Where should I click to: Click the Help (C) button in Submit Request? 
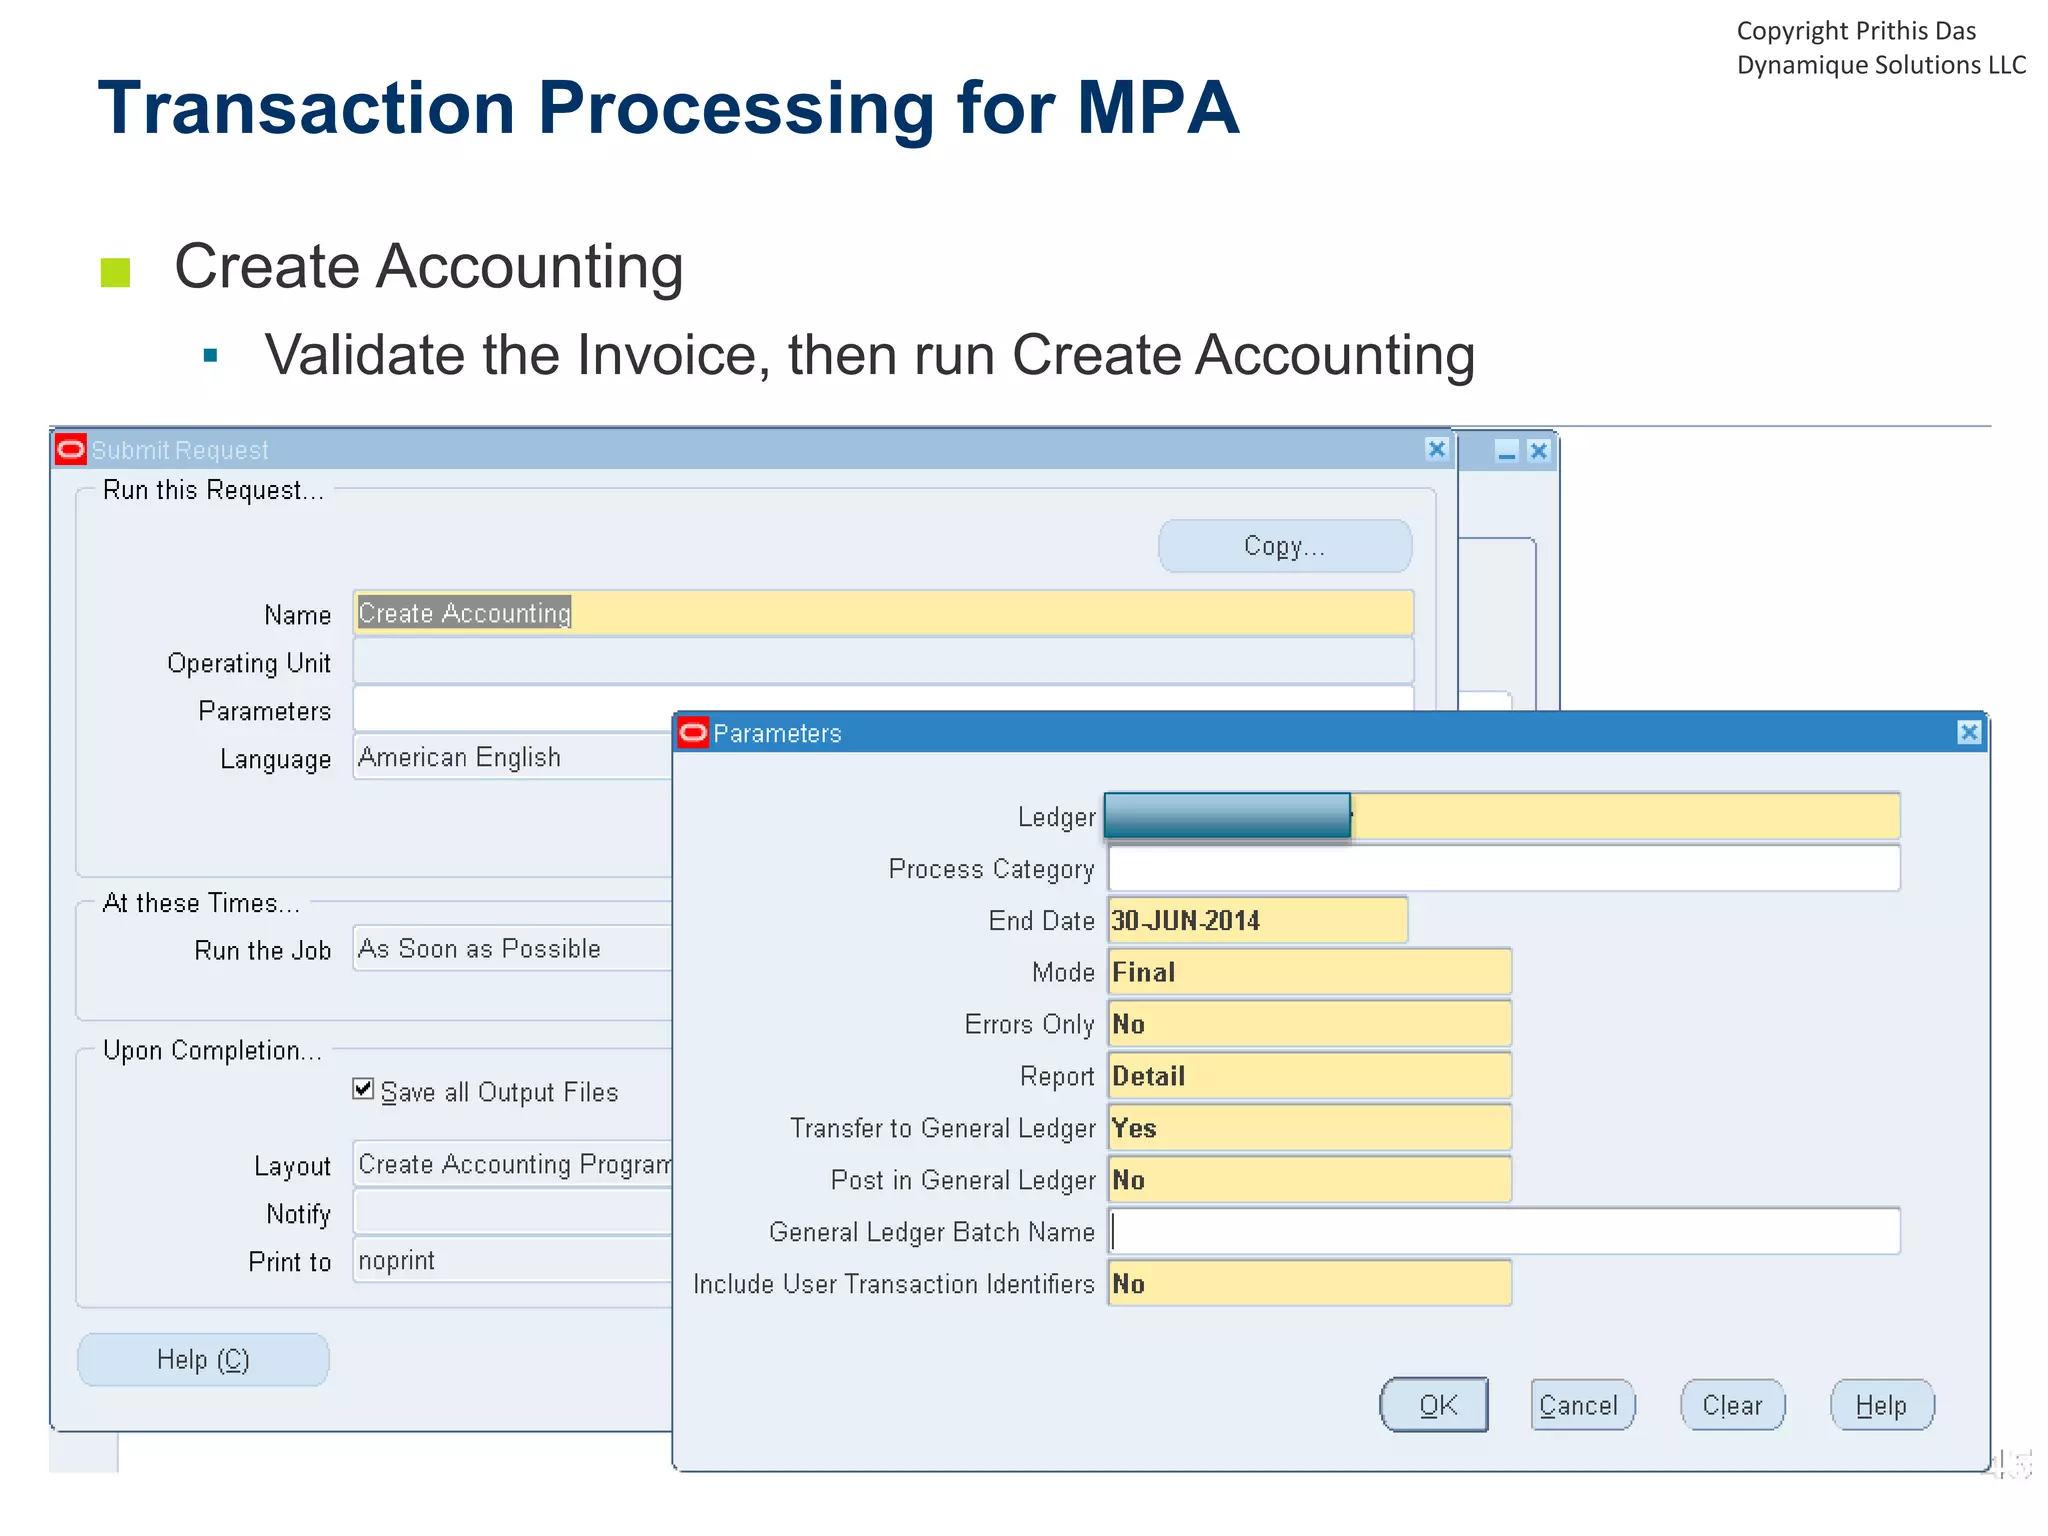coord(203,1360)
